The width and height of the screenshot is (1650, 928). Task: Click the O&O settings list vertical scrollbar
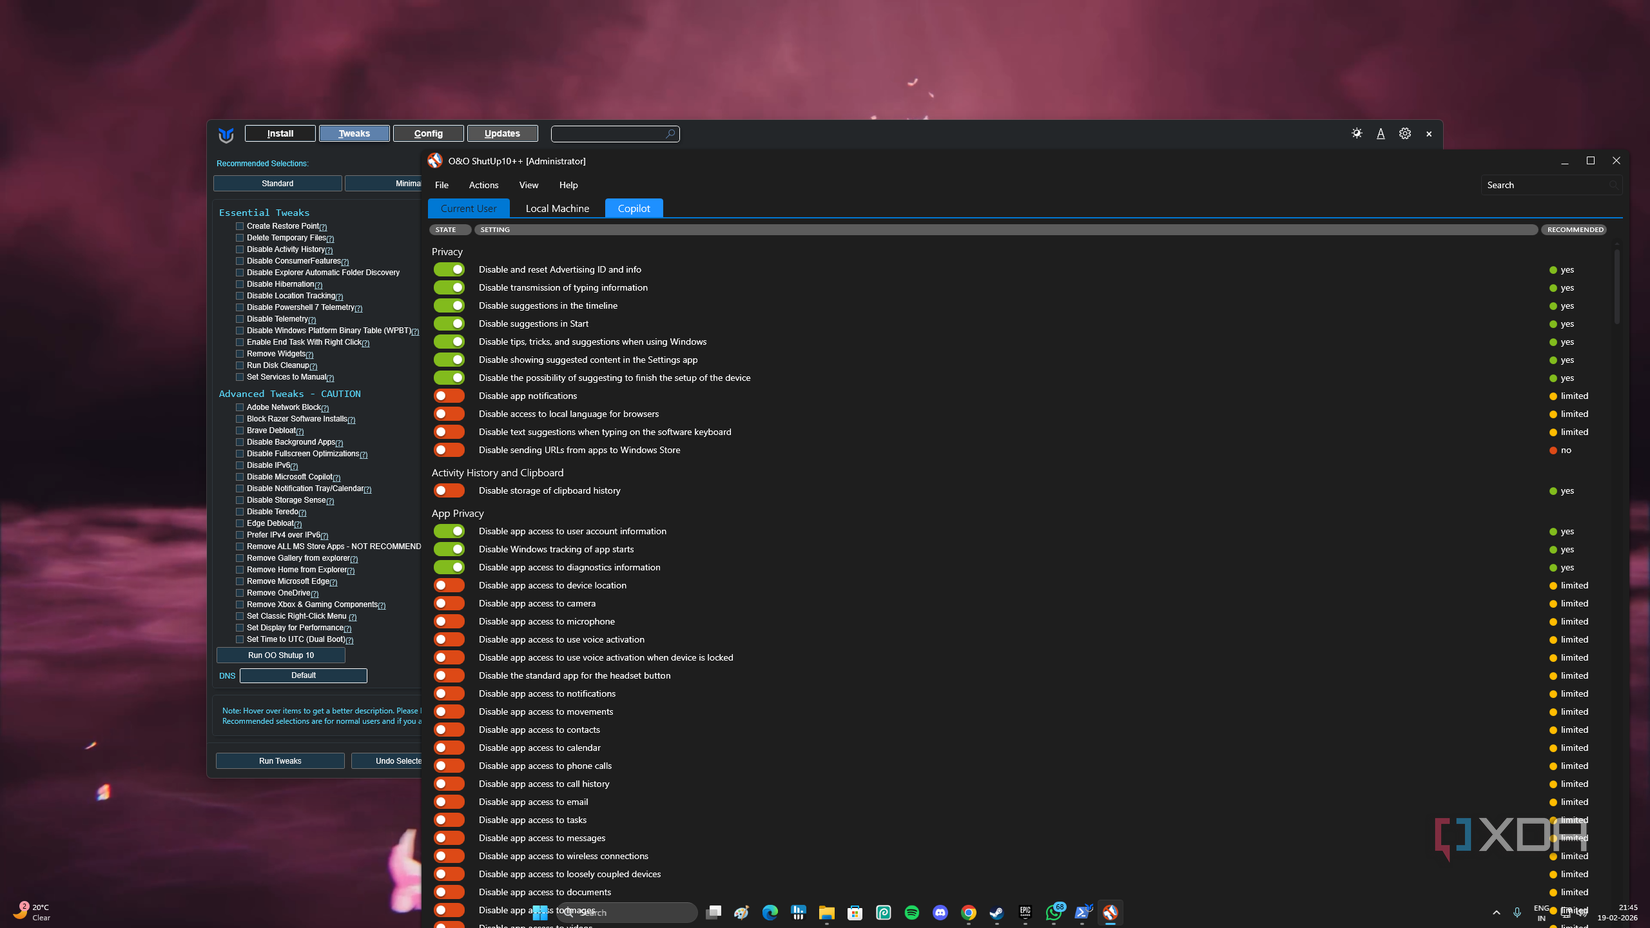pyautogui.click(x=1617, y=287)
